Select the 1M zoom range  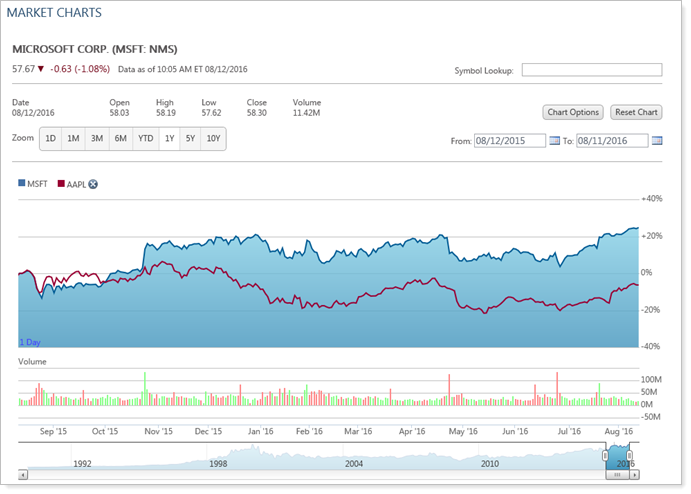pos(73,139)
